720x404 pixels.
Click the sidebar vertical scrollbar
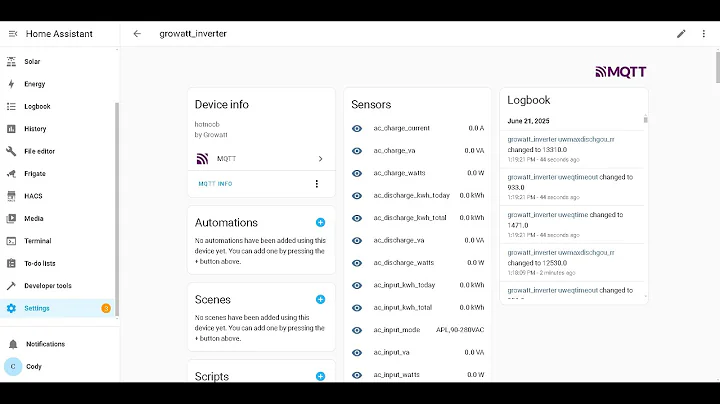point(117,209)
